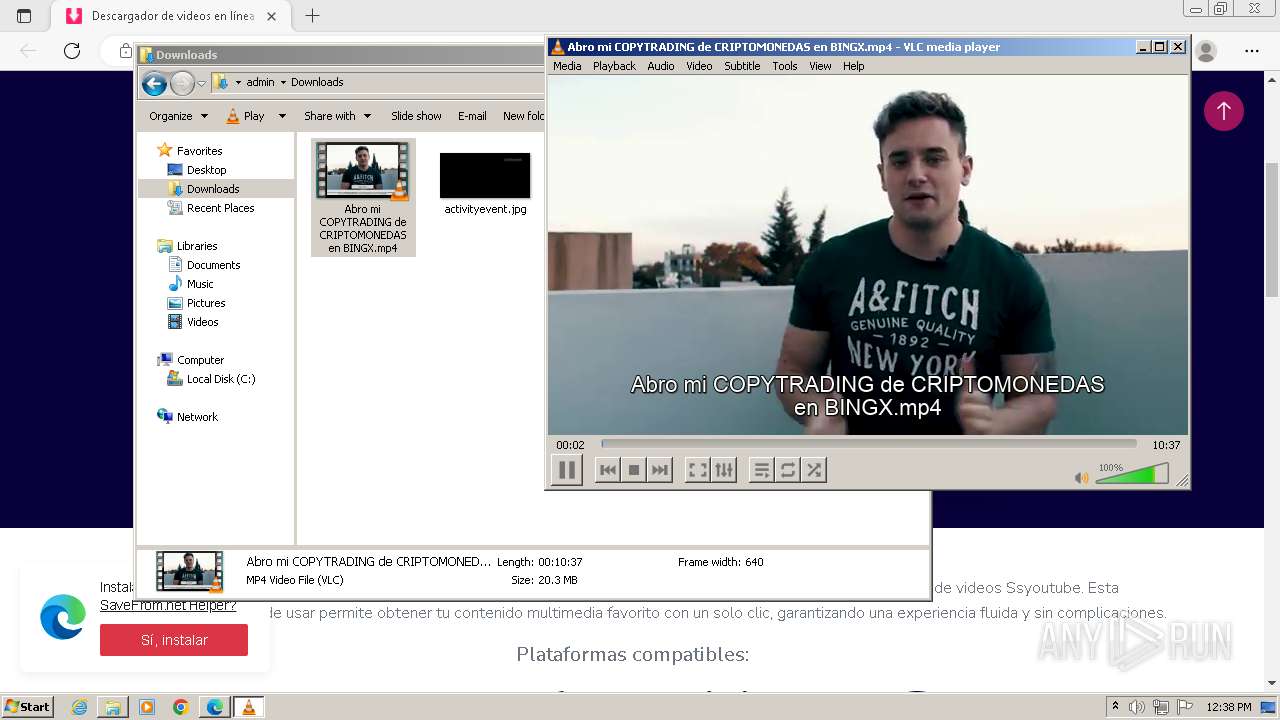Show VLC extended settings
This screenshot has height=720, width=1280.
click(724, 470)
